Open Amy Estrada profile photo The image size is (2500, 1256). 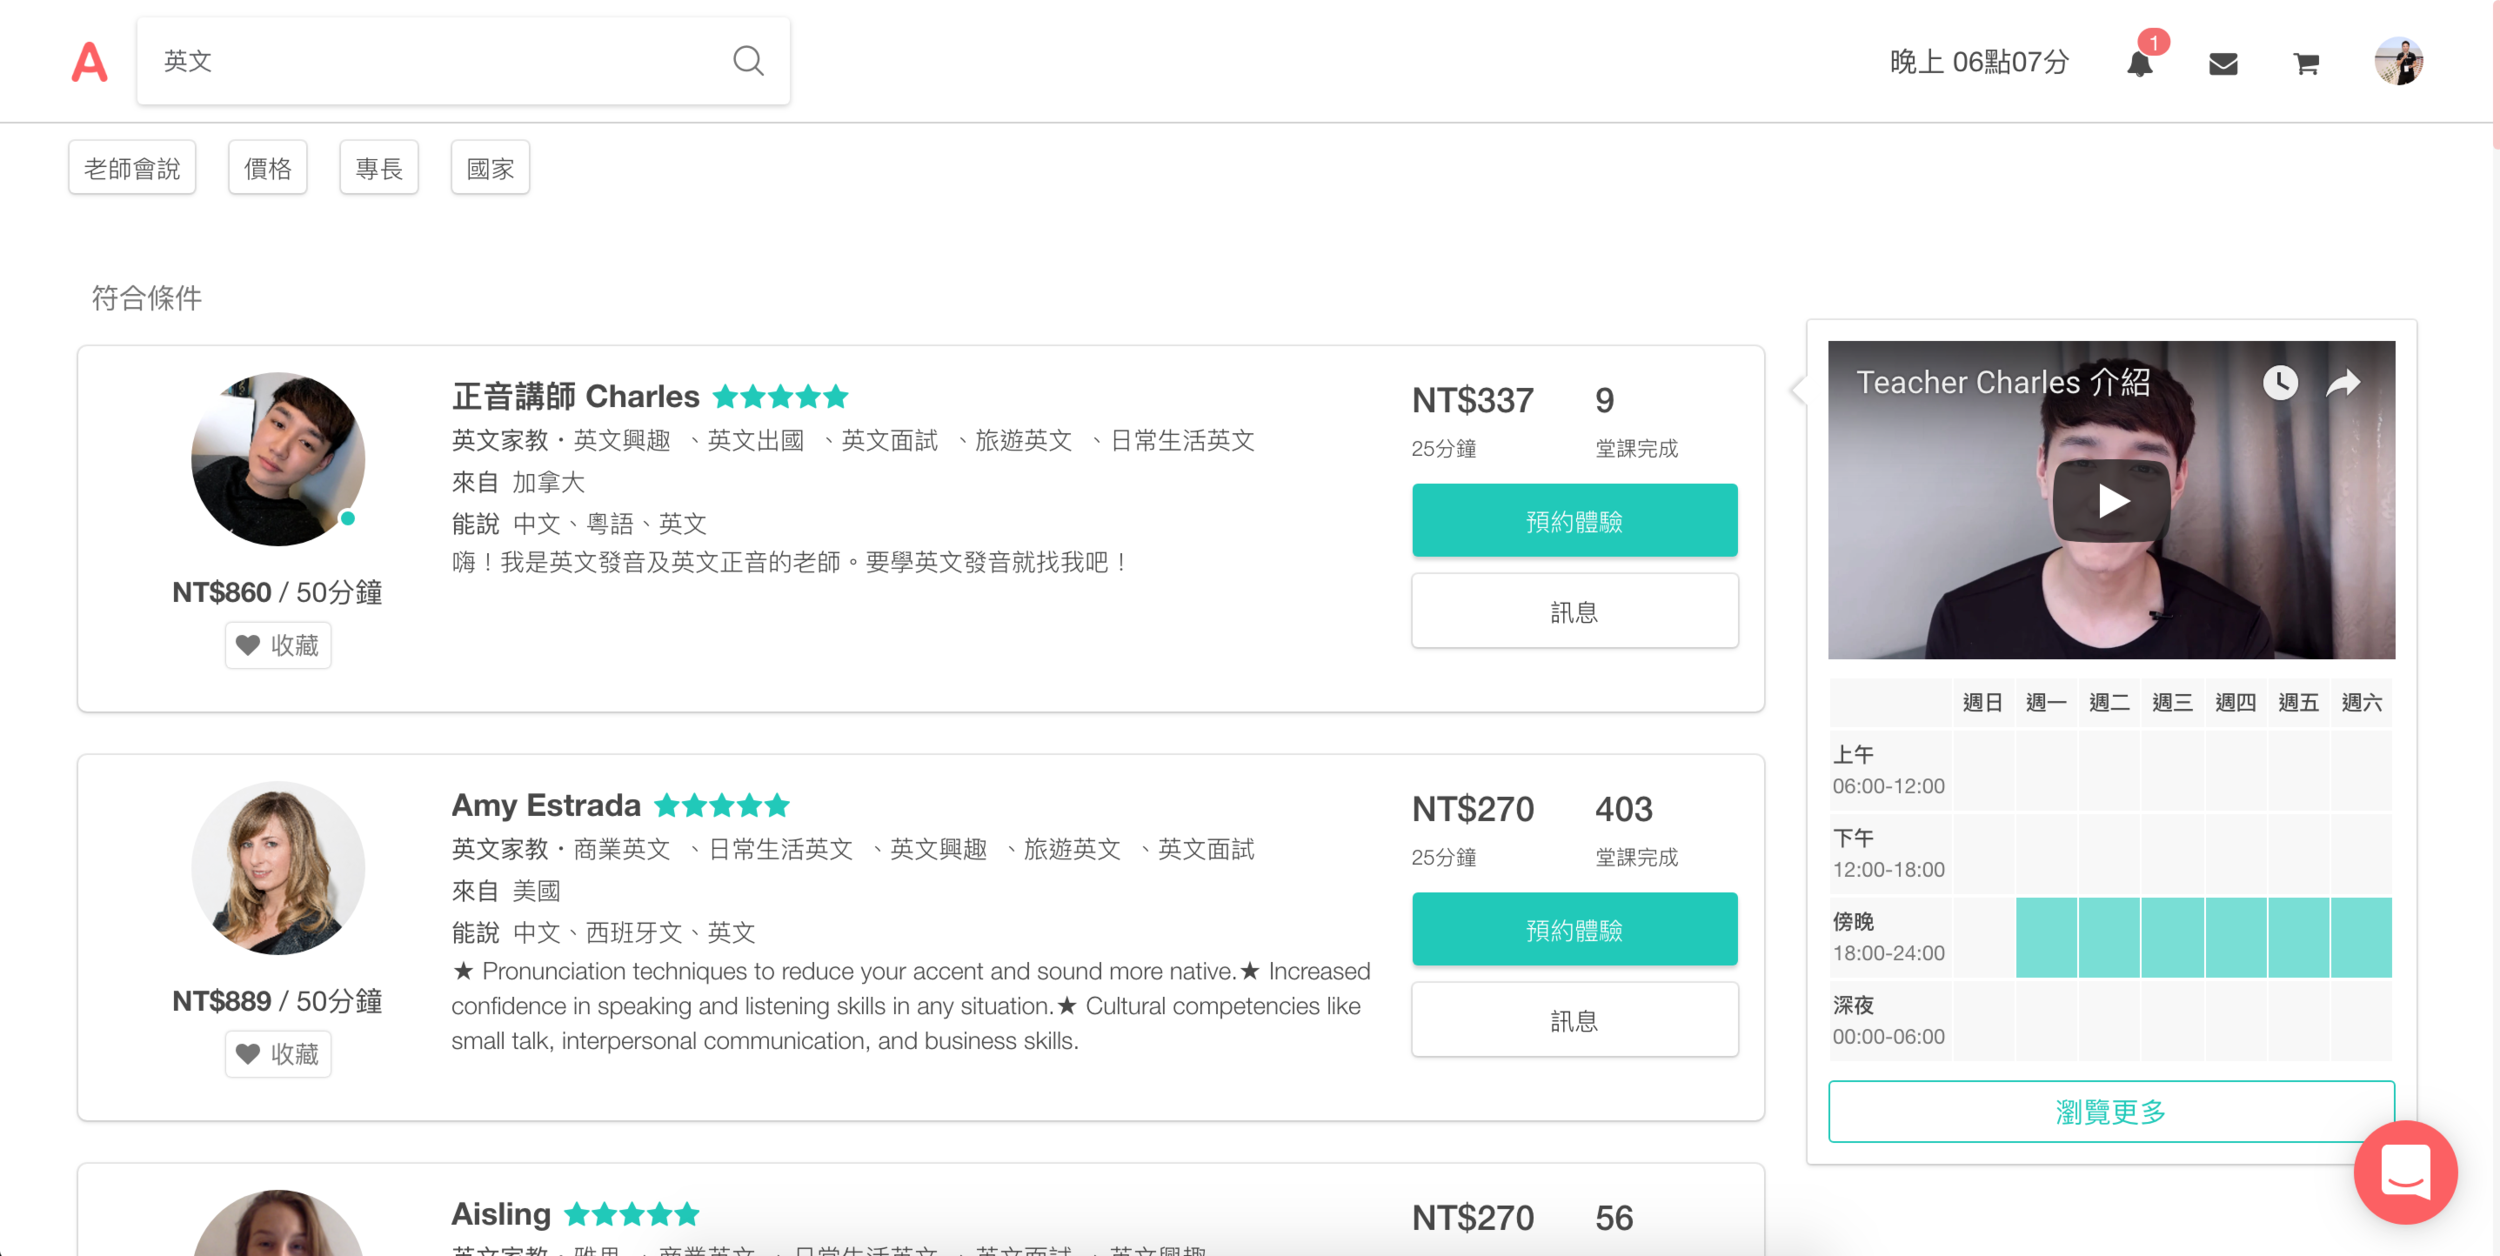[278, 868]
